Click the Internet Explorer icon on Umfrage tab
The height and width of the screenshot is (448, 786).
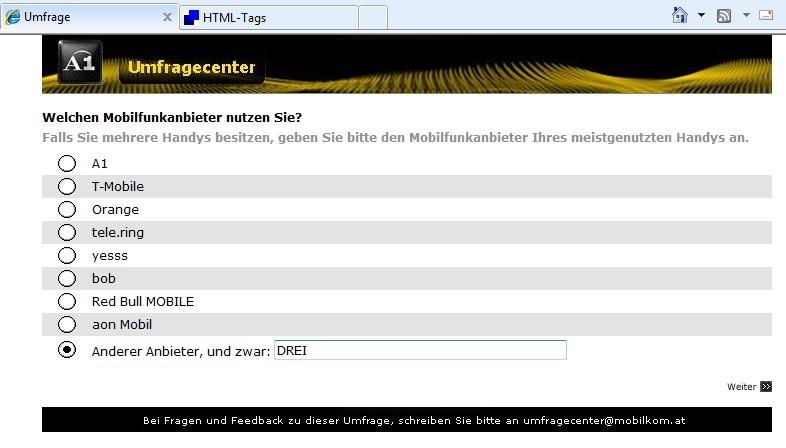click(13, 17)
